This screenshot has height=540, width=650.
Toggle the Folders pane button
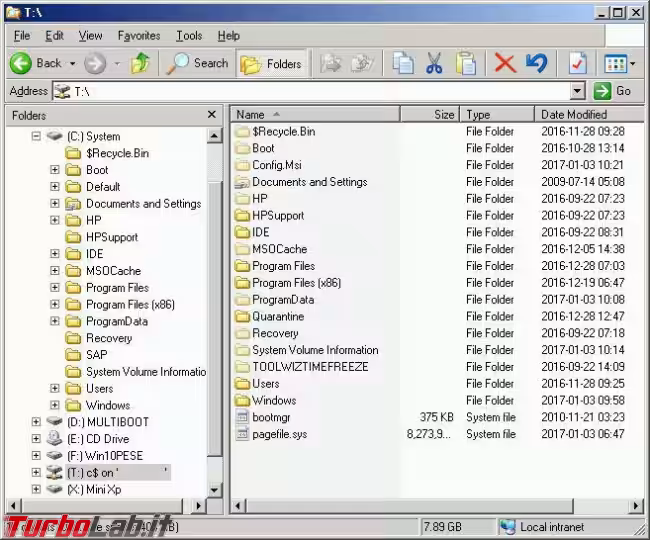coord(272,64)
